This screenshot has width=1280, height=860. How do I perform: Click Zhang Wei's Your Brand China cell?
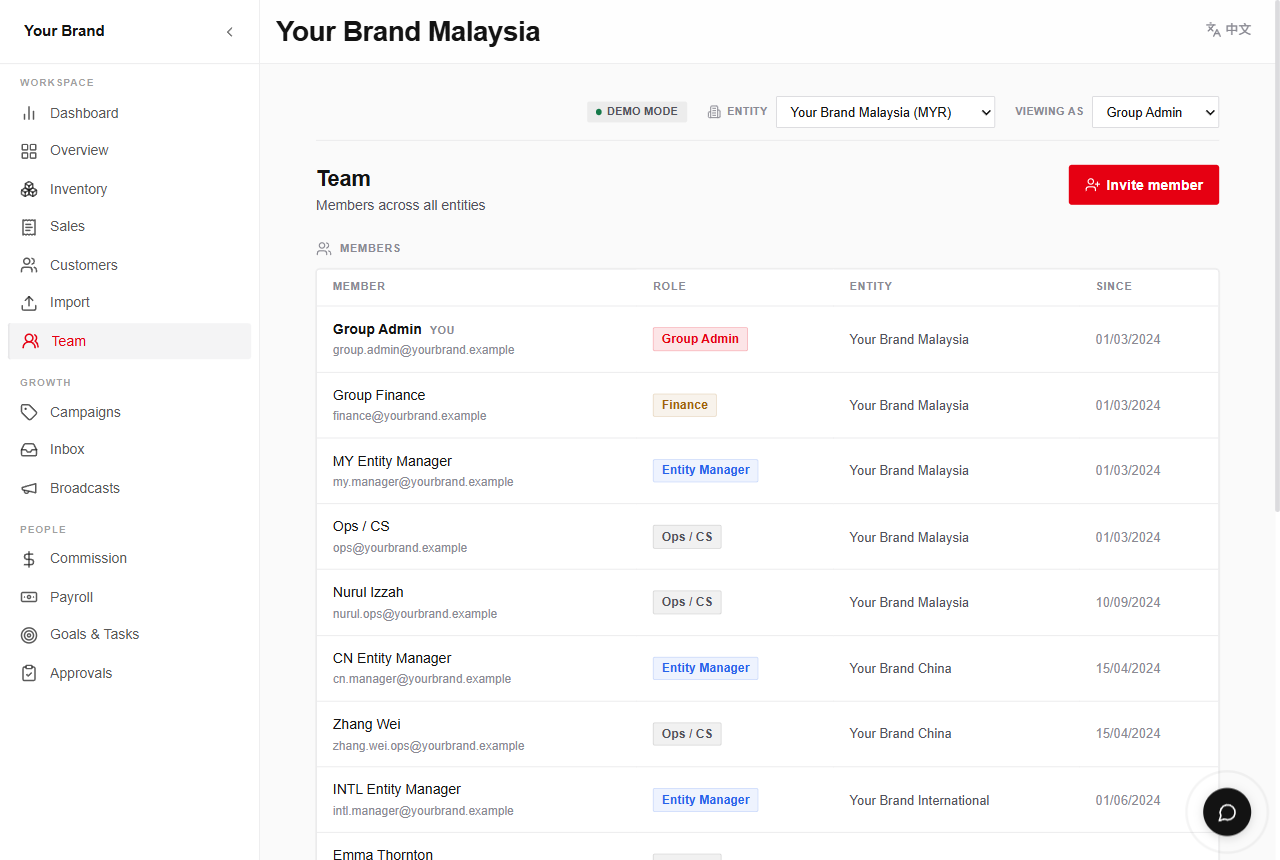tap(901, 734)
